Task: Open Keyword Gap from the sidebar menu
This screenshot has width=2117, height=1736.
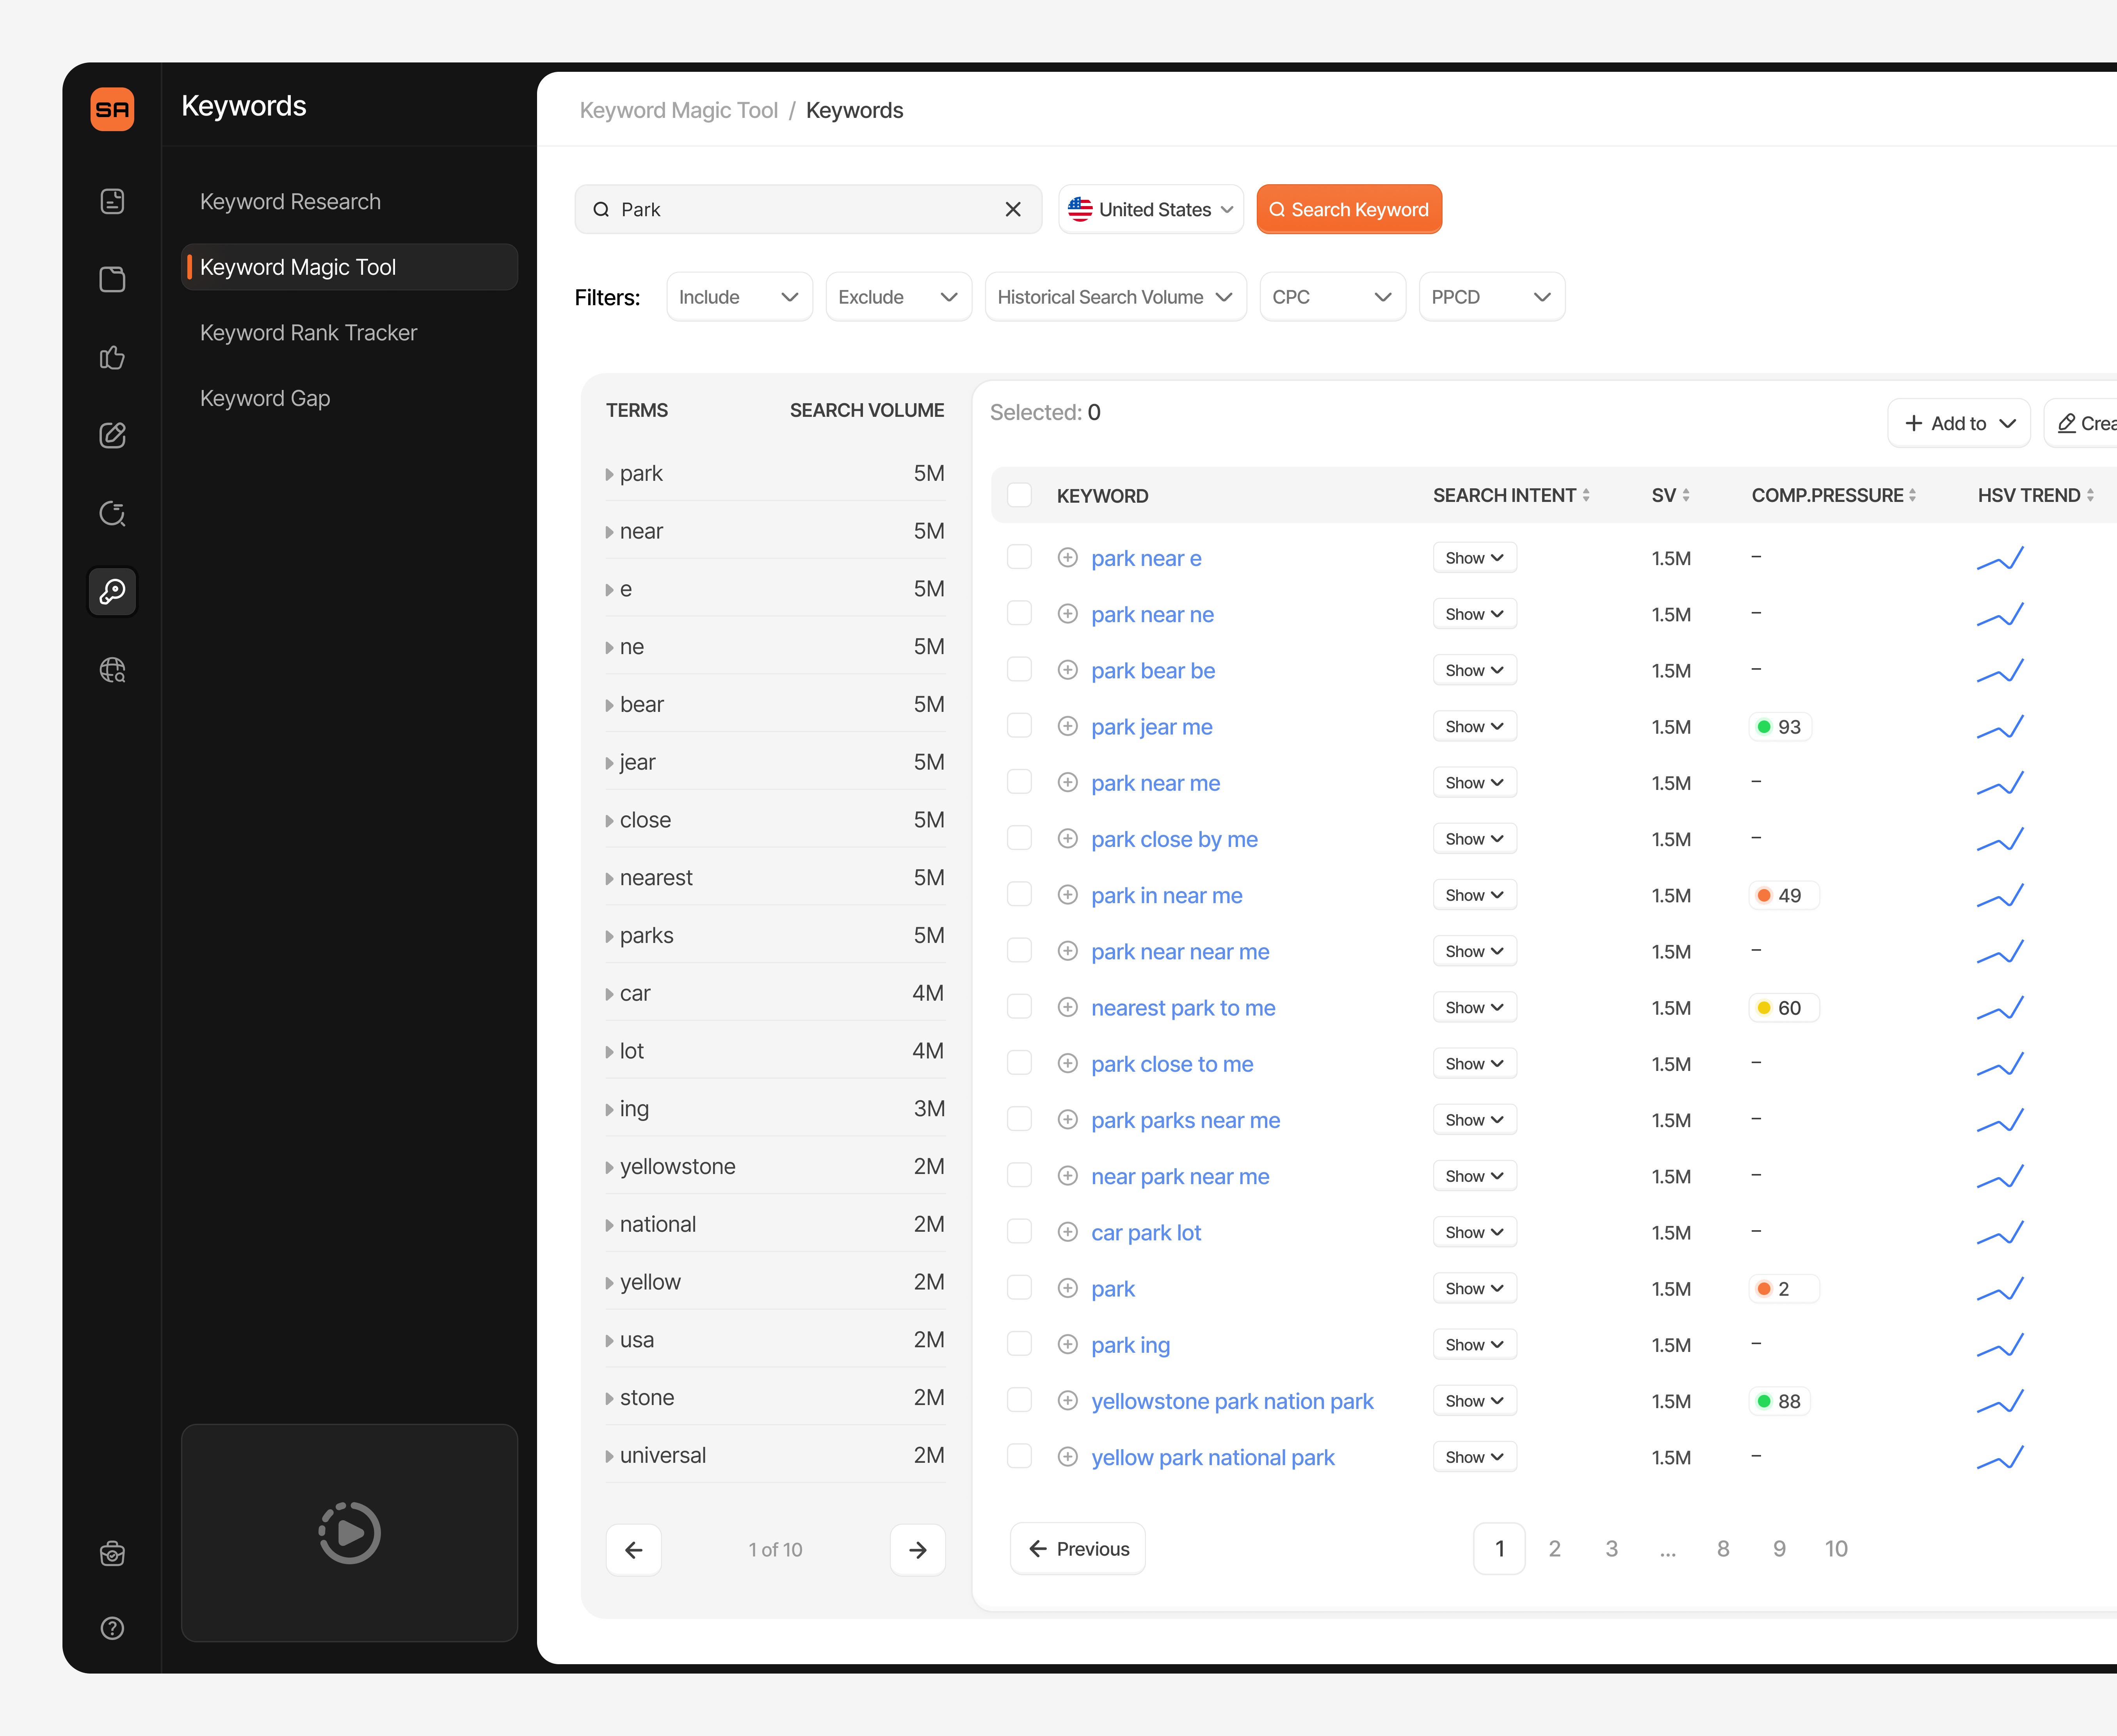Action: tap(265, 398)
